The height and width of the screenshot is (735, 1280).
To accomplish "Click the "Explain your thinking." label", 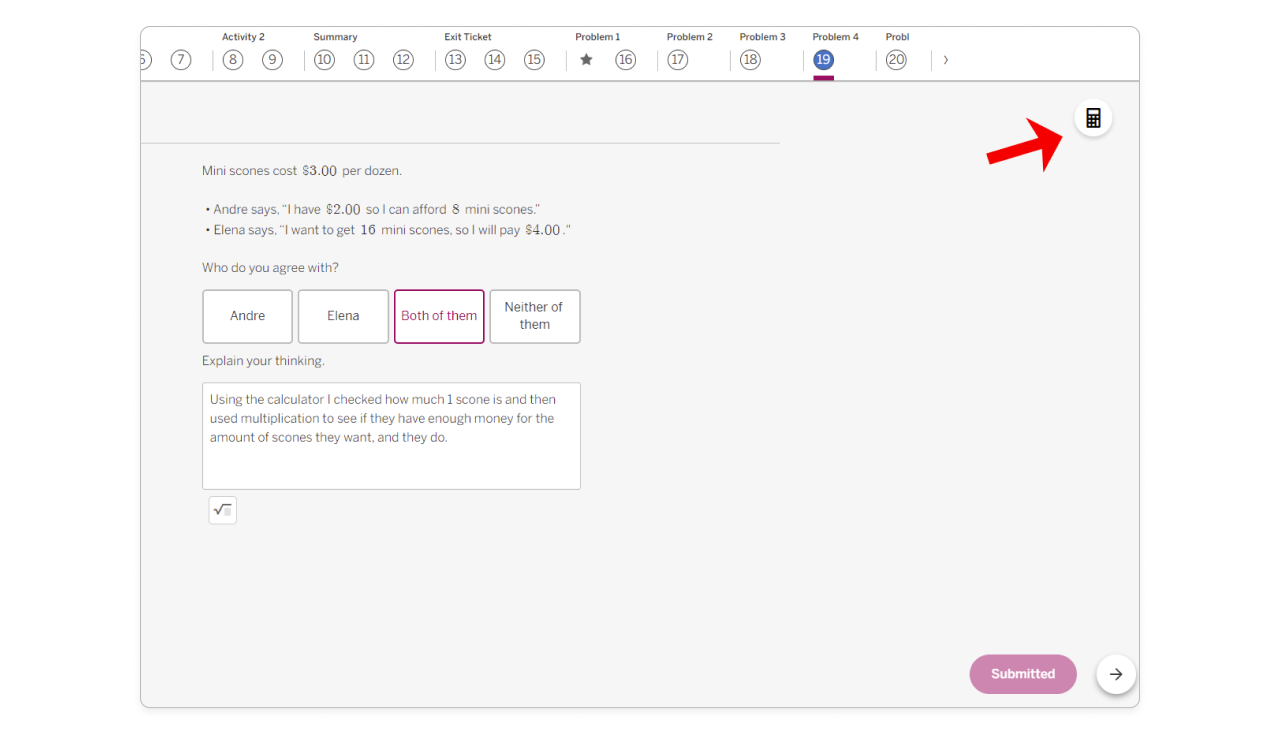I will click(263, 361).
